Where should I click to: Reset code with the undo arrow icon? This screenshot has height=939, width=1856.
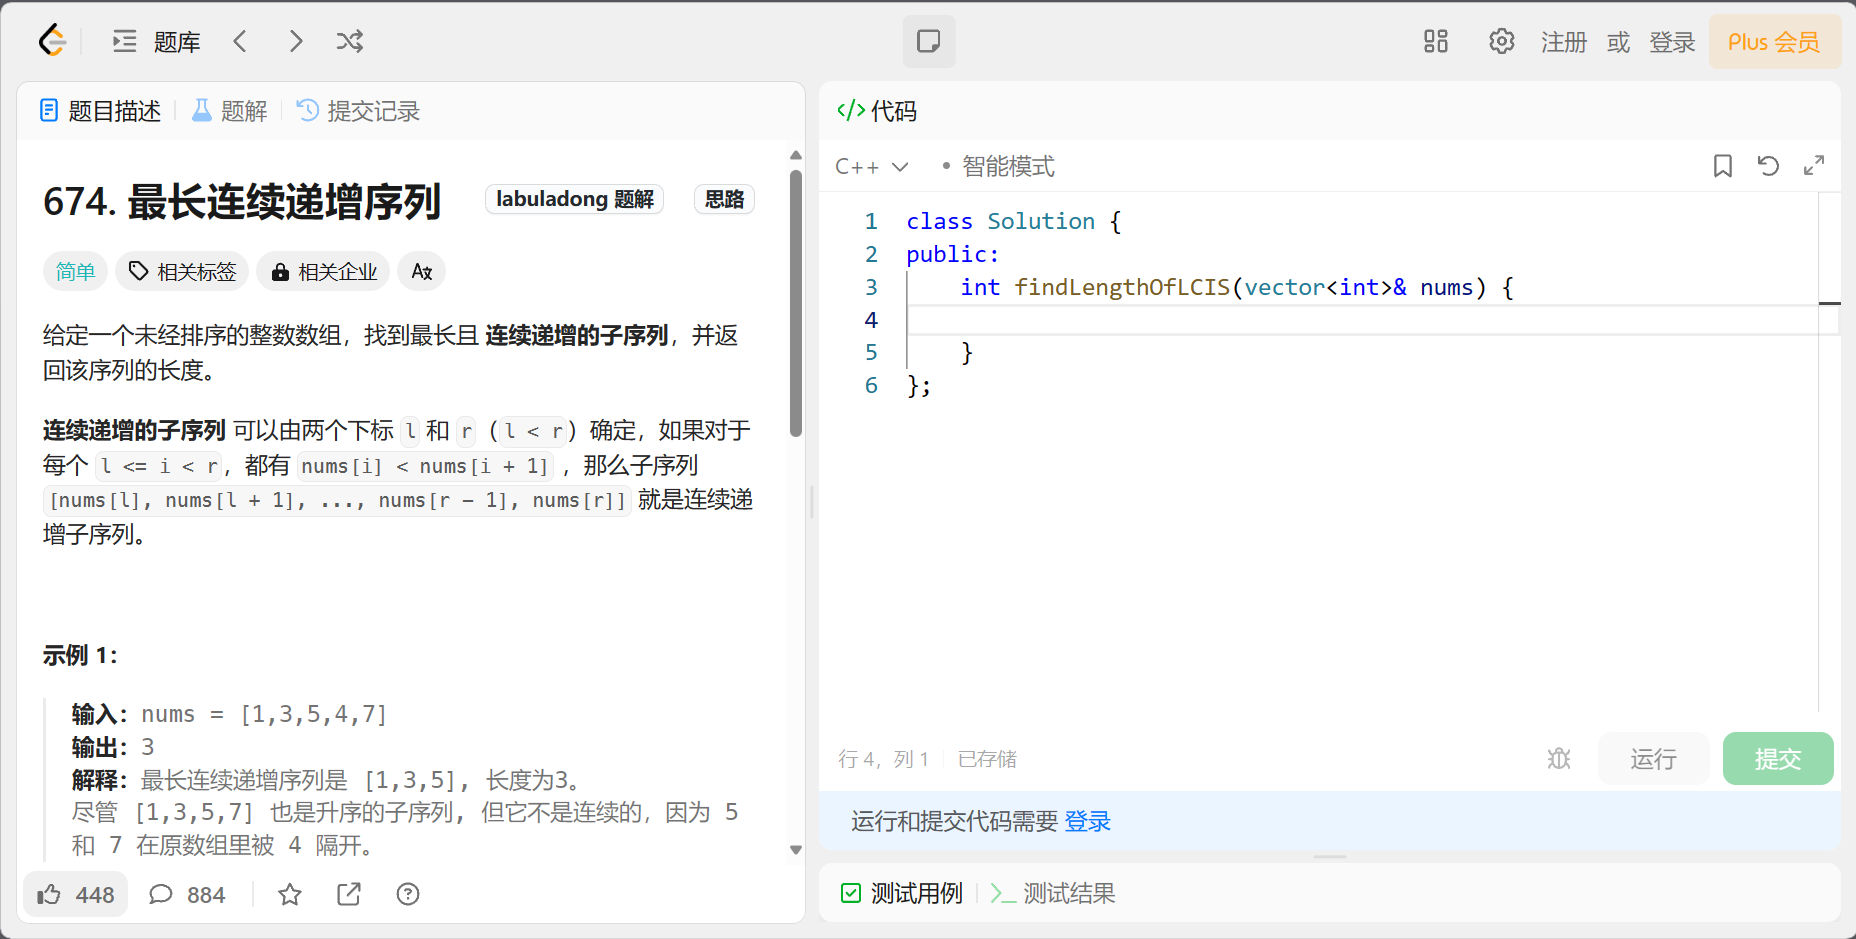pyautogui.click(x=1768, y=166)
